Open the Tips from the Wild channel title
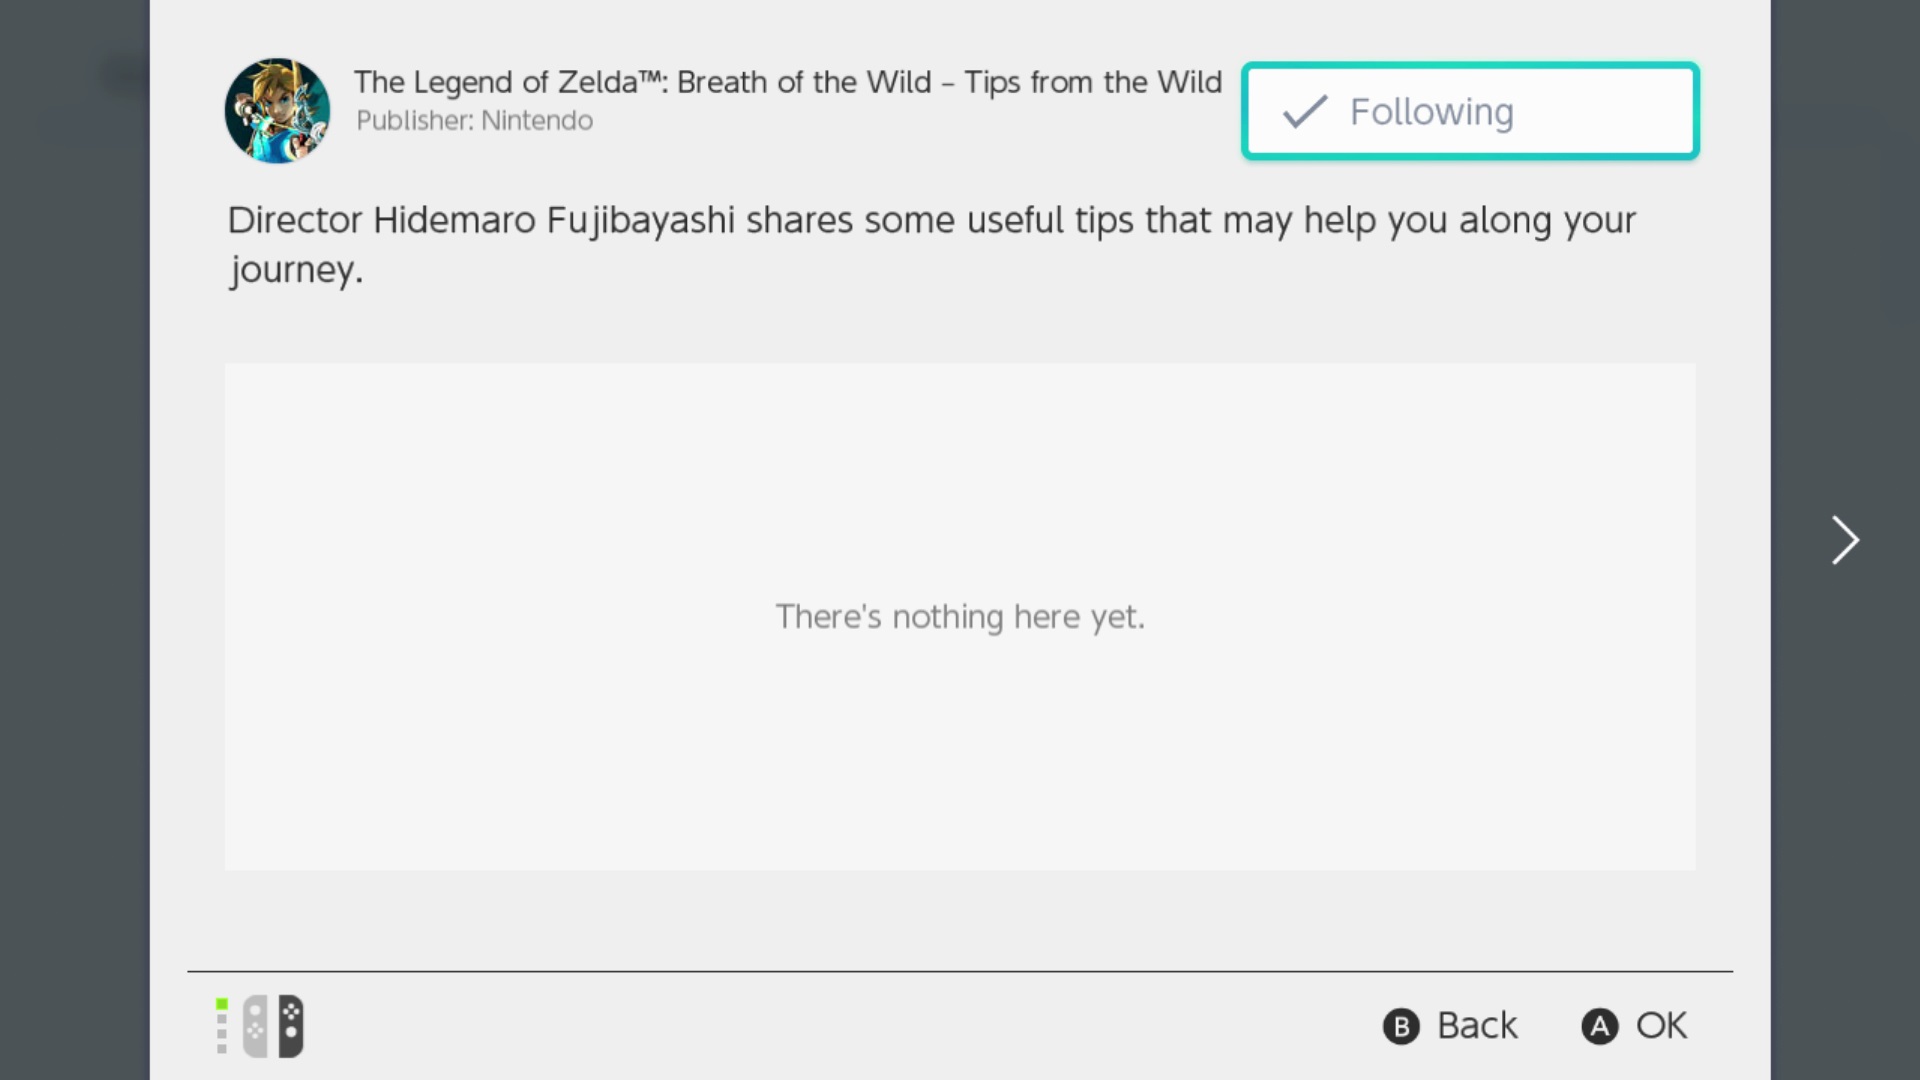 point(787,82)
